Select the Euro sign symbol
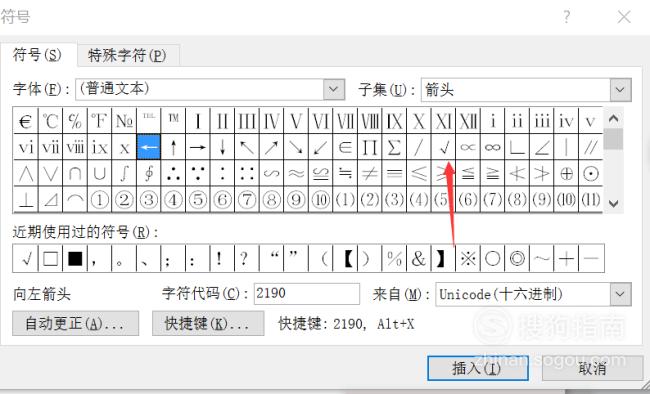This screenshot has height=394, width=650. point(26,121)
